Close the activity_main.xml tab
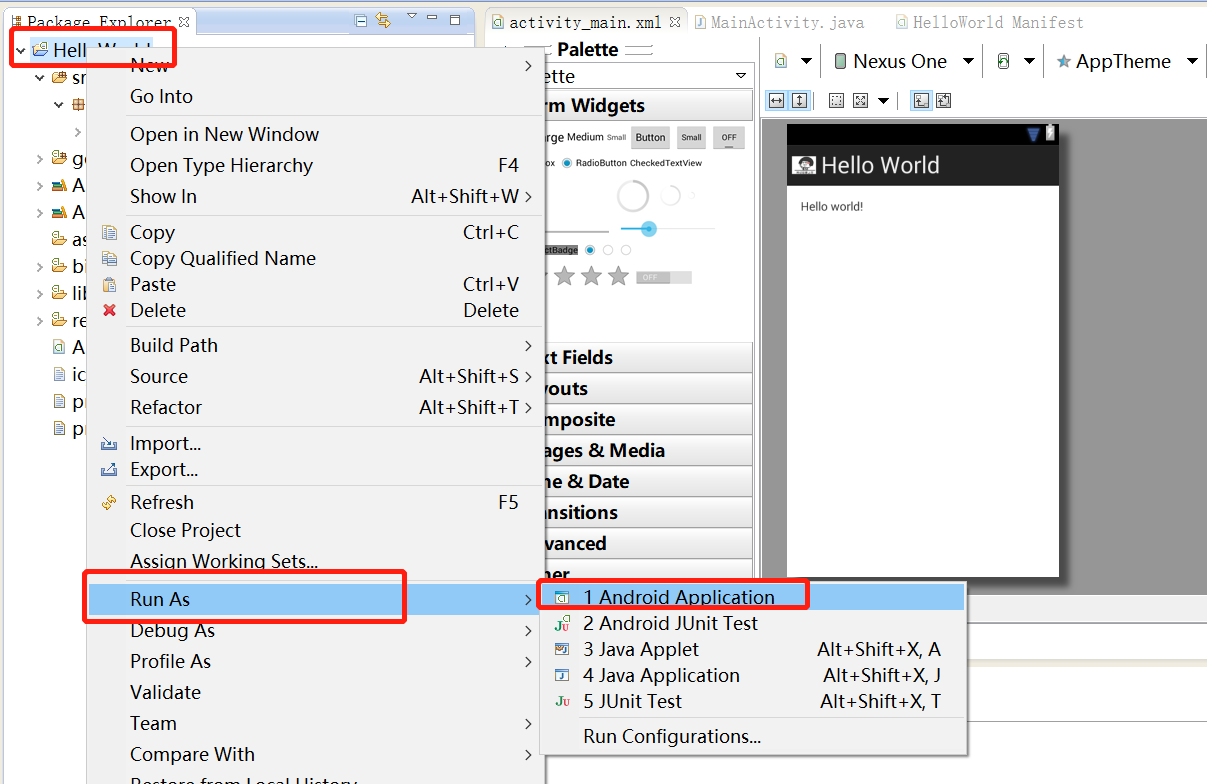 (674, 21)
